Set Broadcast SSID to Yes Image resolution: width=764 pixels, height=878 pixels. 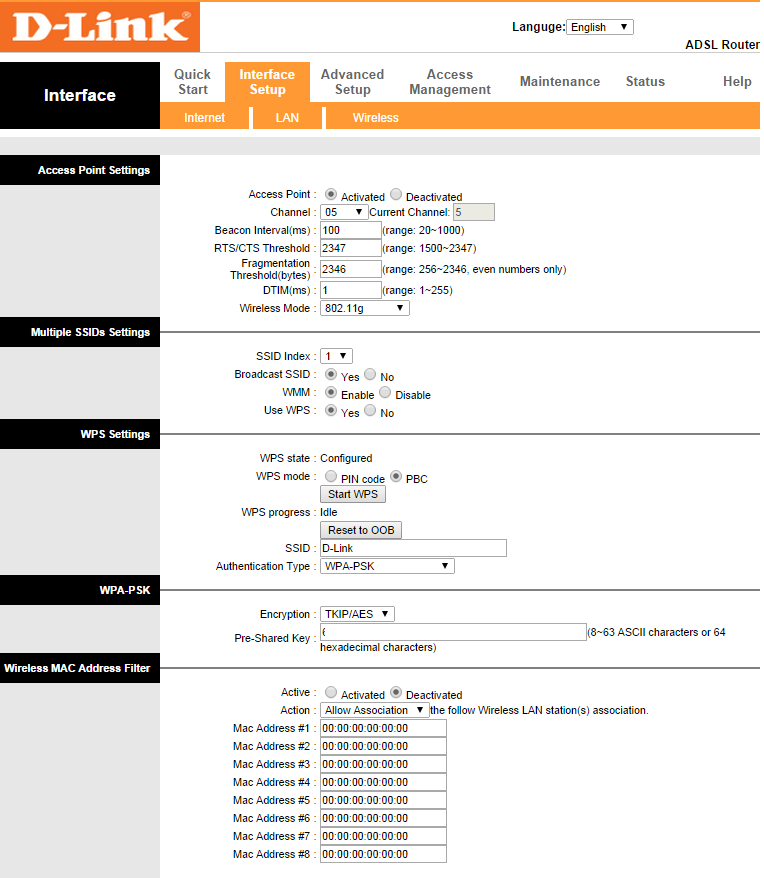tap(331, 374)
